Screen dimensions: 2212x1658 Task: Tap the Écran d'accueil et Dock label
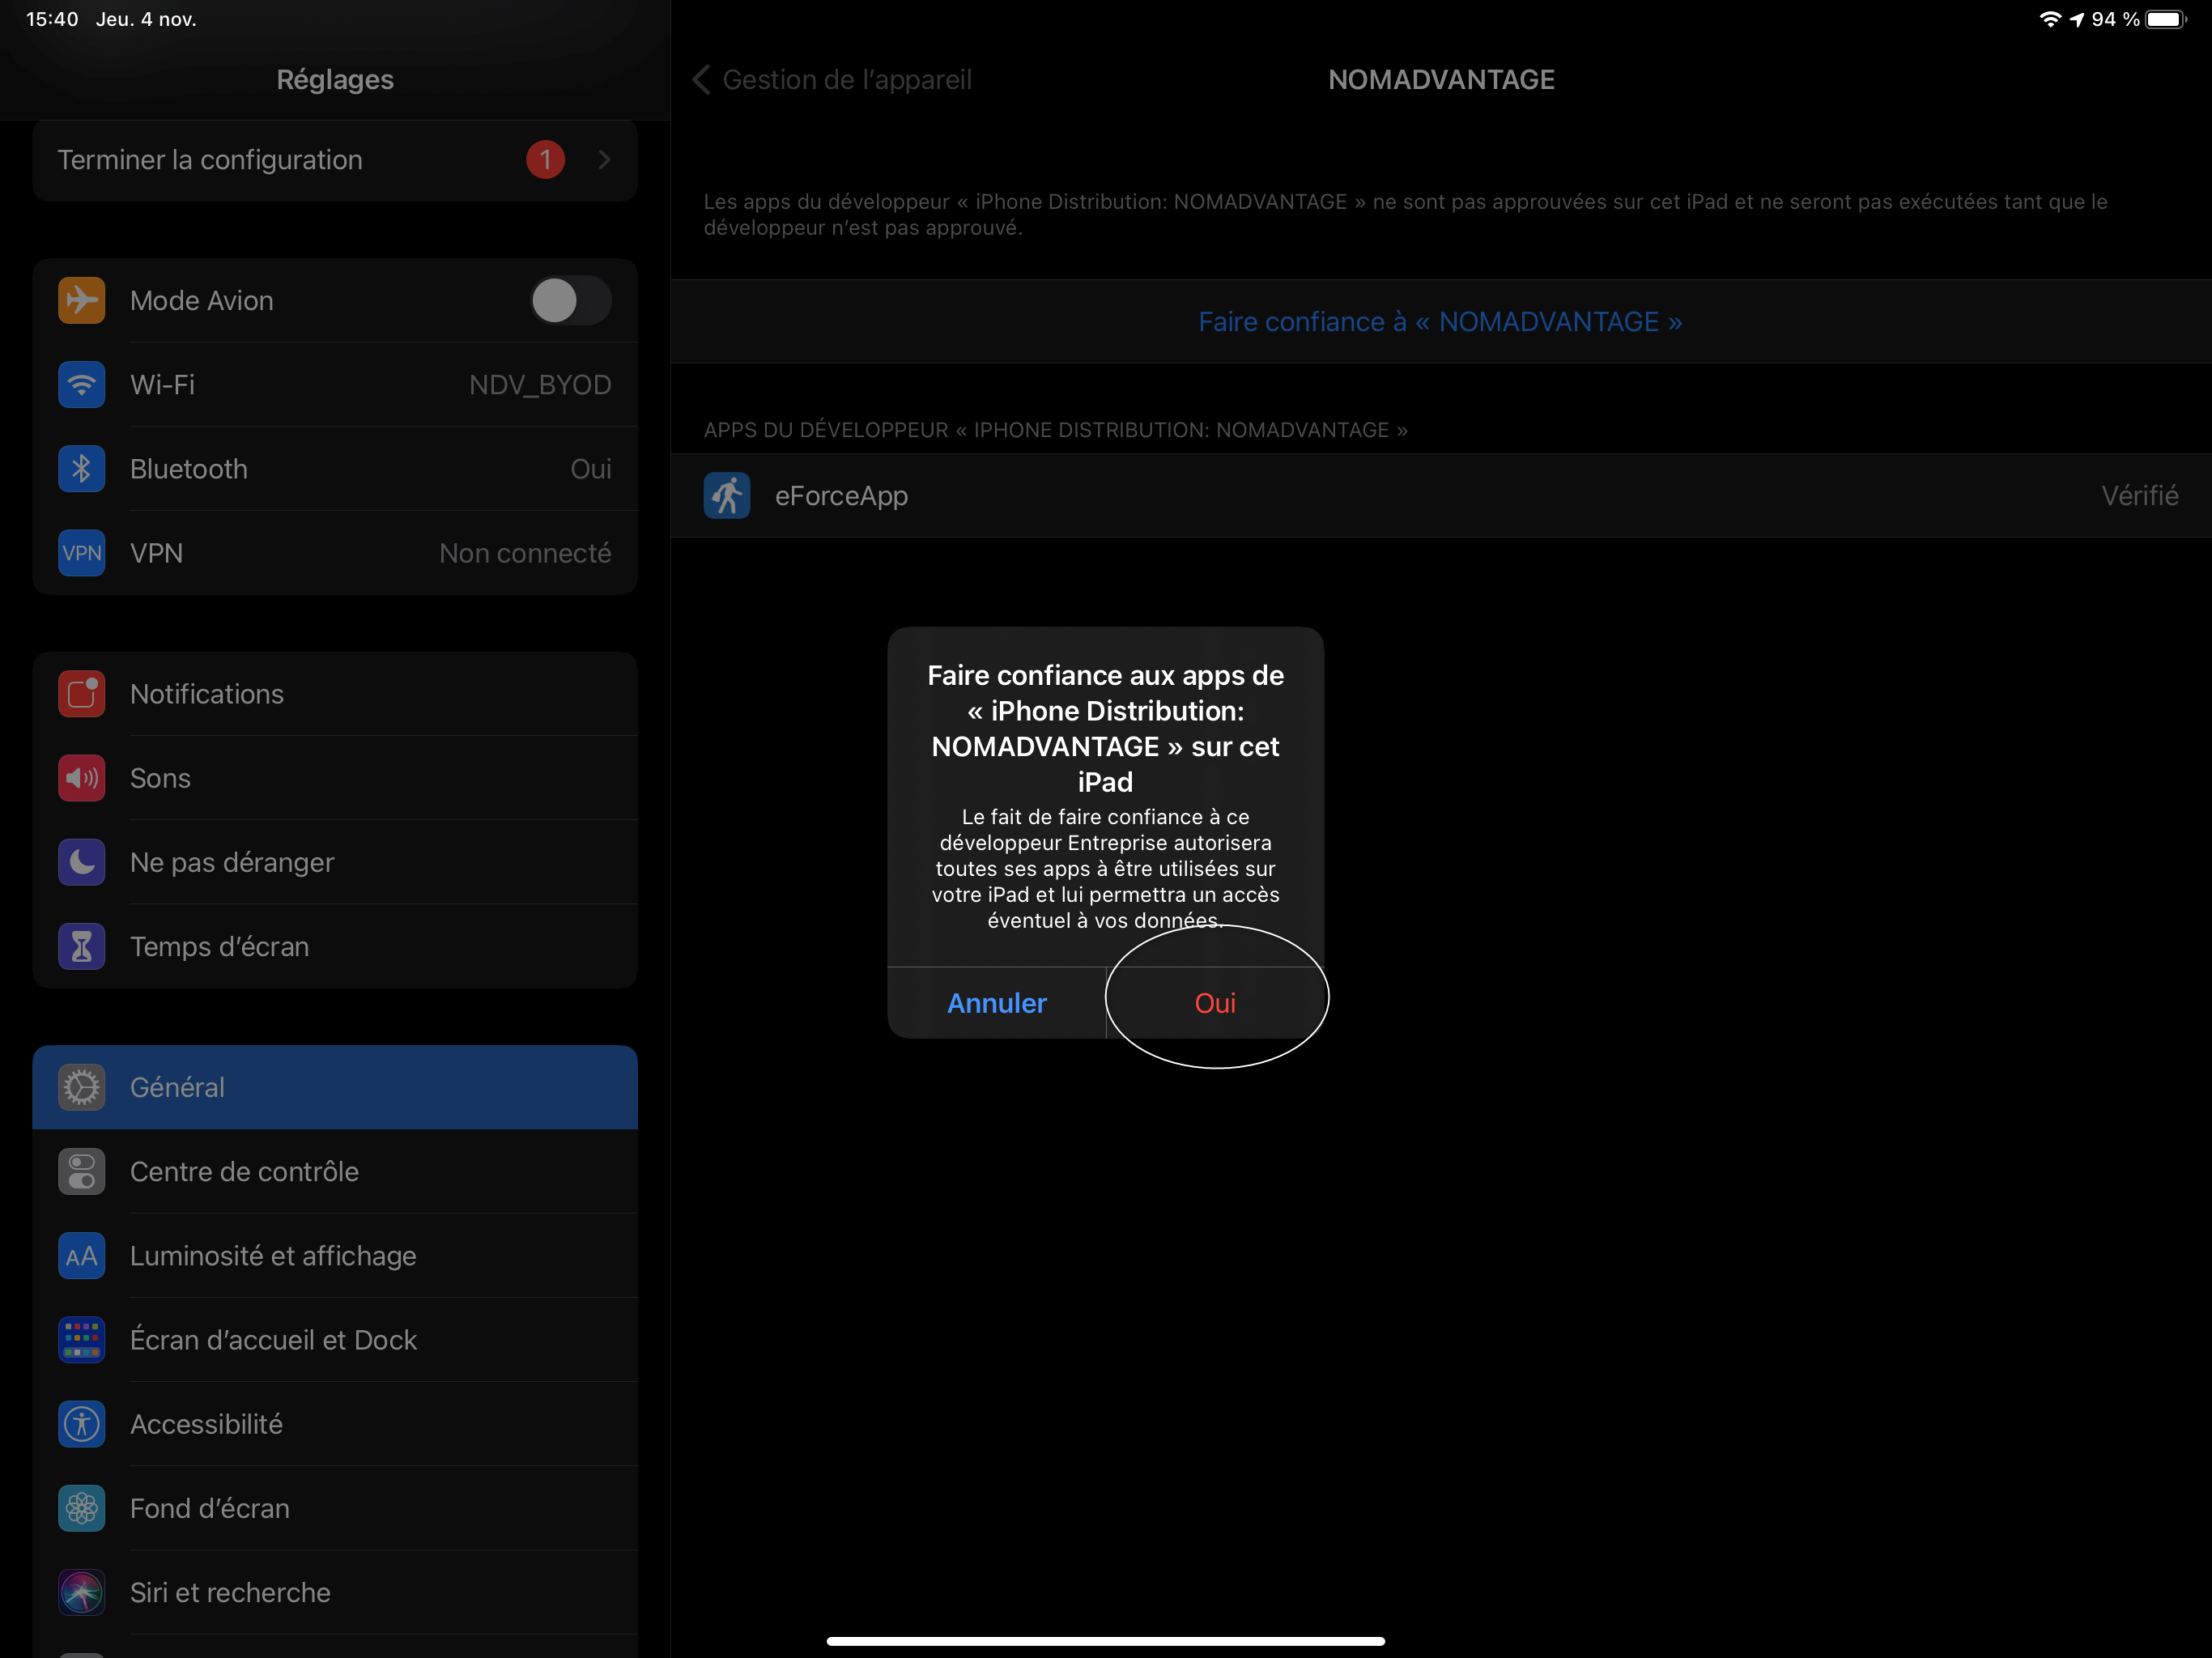(273, 1340)
